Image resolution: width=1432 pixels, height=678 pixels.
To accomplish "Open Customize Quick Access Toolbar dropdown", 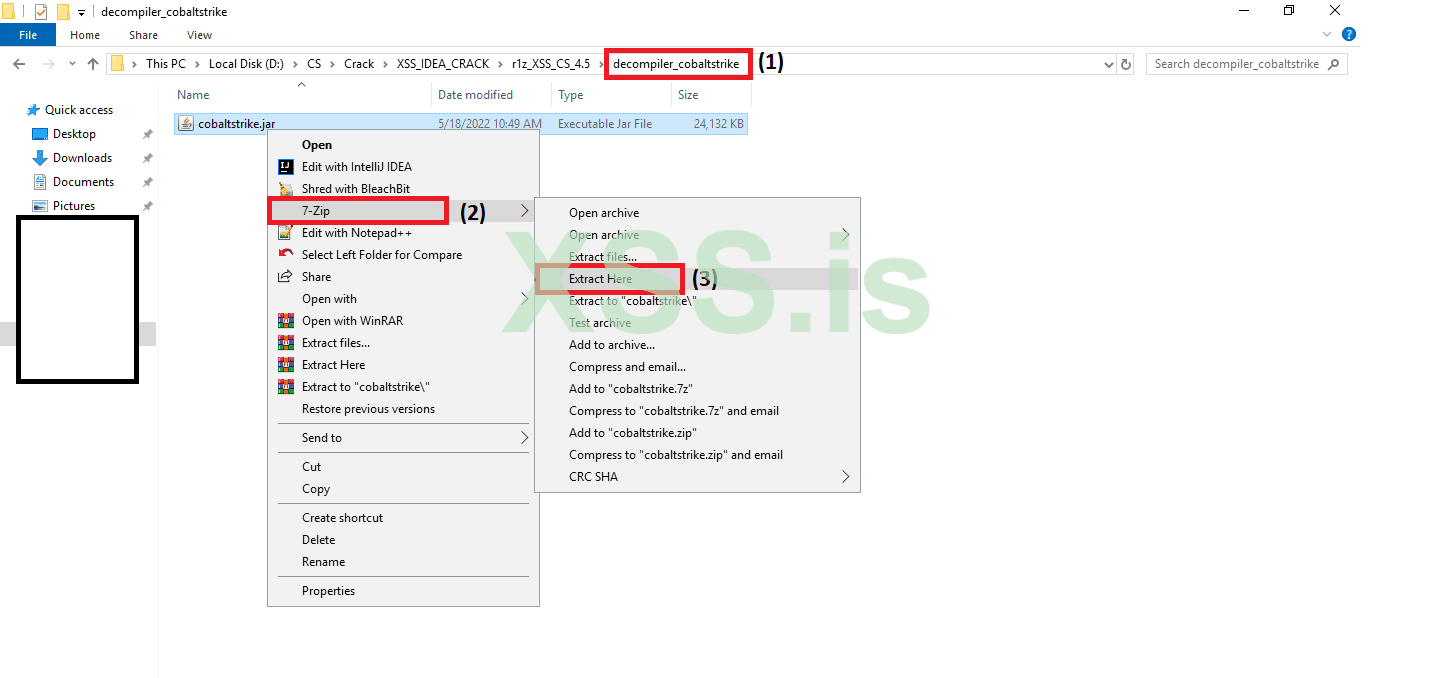I will (x=81, y=12).
